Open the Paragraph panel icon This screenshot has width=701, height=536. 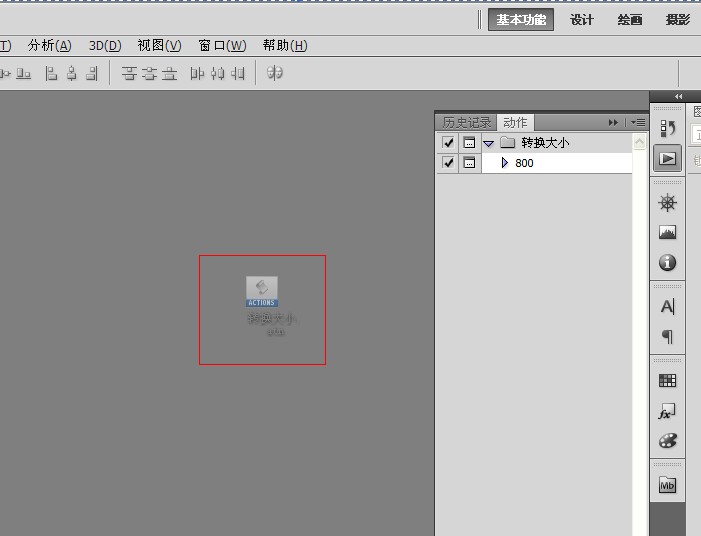tap(667, 337)
